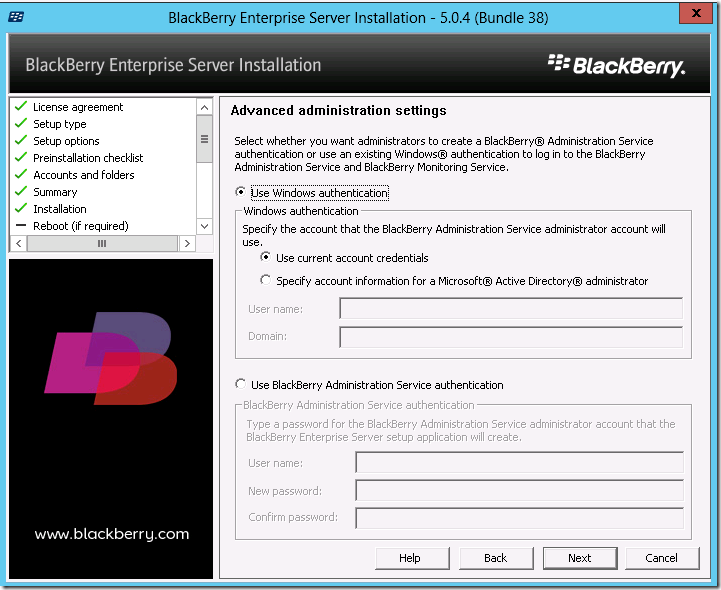This screenshot has height=590, width=721.
Task: Click the green checkmark beside Setup options
Action: pyautogui.click(x=21, y=140)
